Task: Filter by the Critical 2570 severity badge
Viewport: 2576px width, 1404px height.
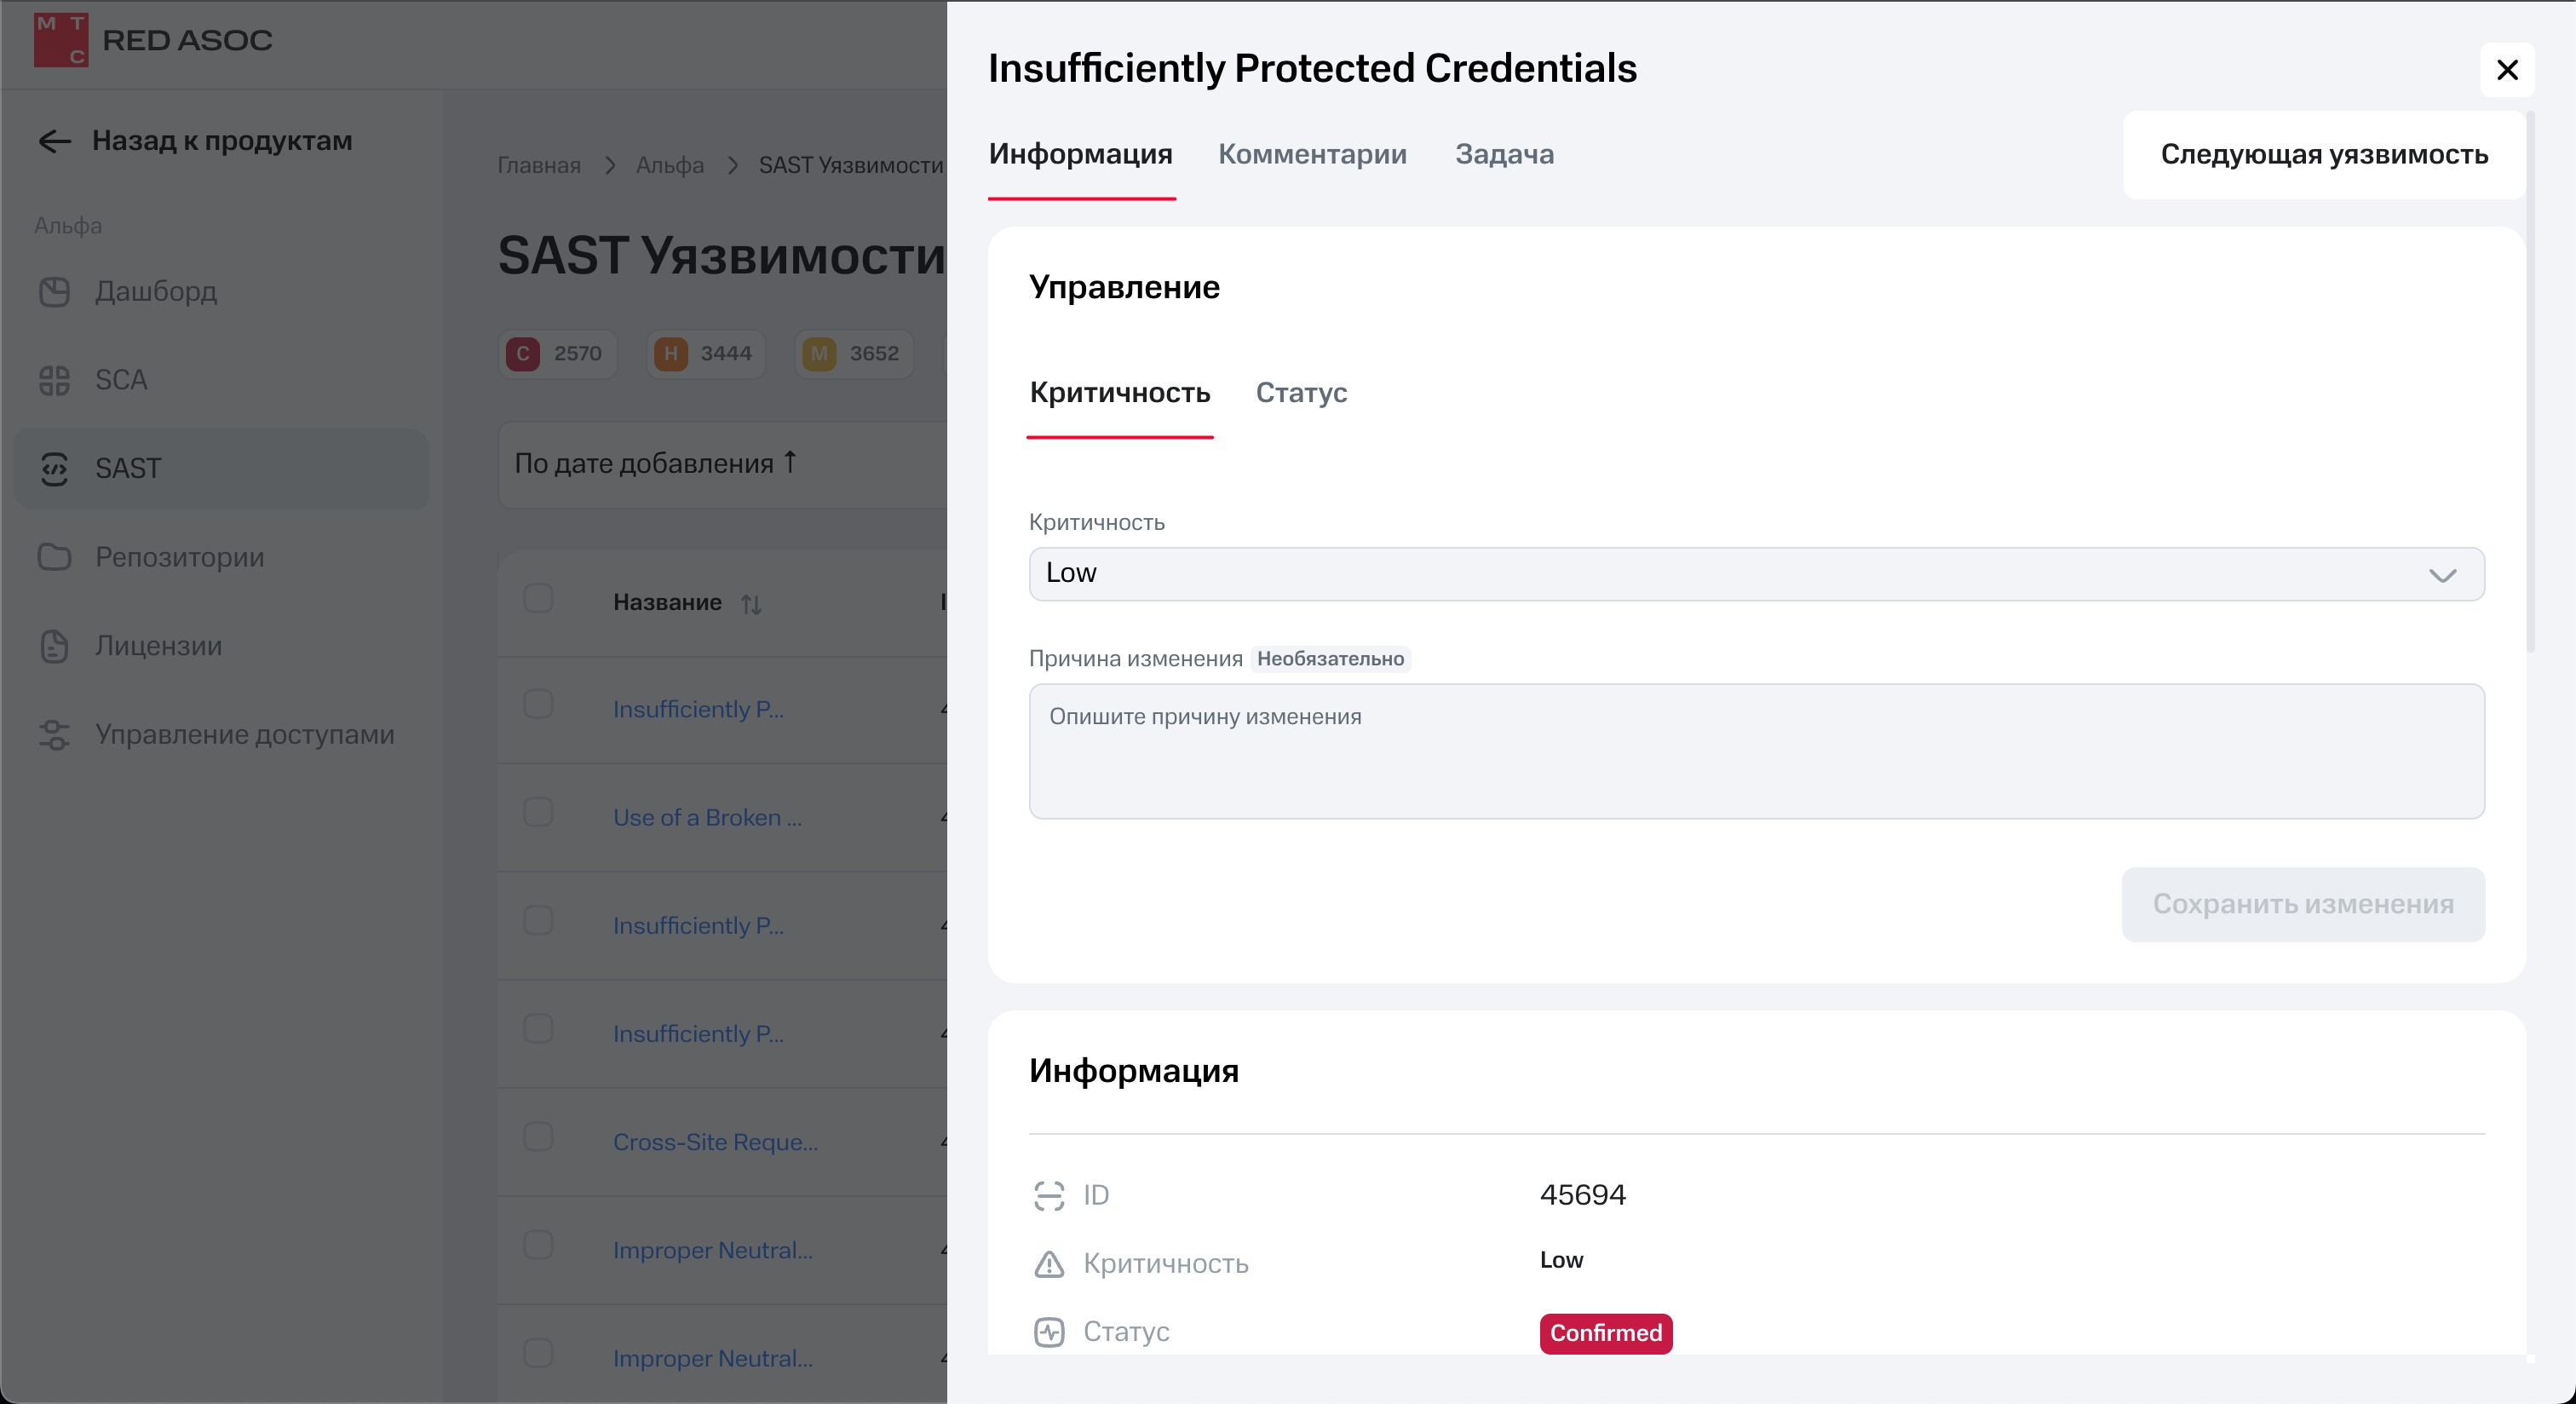Action: click(557, 354)
